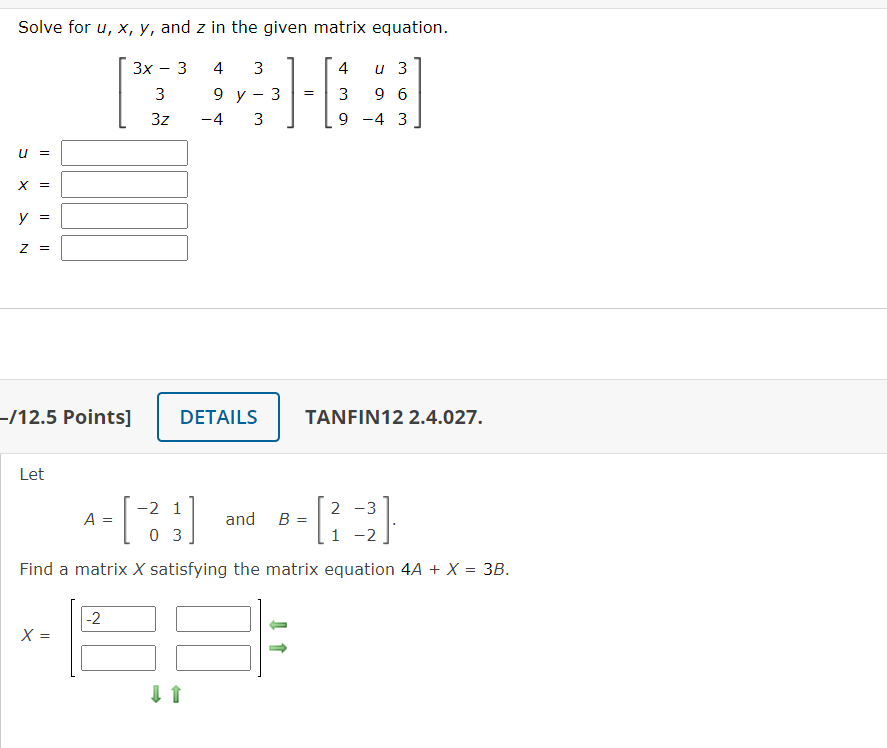
Task: Remove a column using the green left arrow
Action: point(278,623)
